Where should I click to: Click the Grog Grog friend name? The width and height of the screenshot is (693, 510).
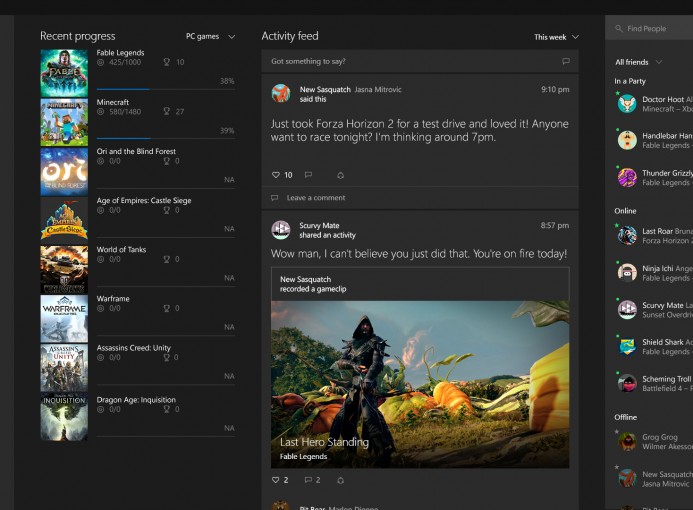[660, 437]
